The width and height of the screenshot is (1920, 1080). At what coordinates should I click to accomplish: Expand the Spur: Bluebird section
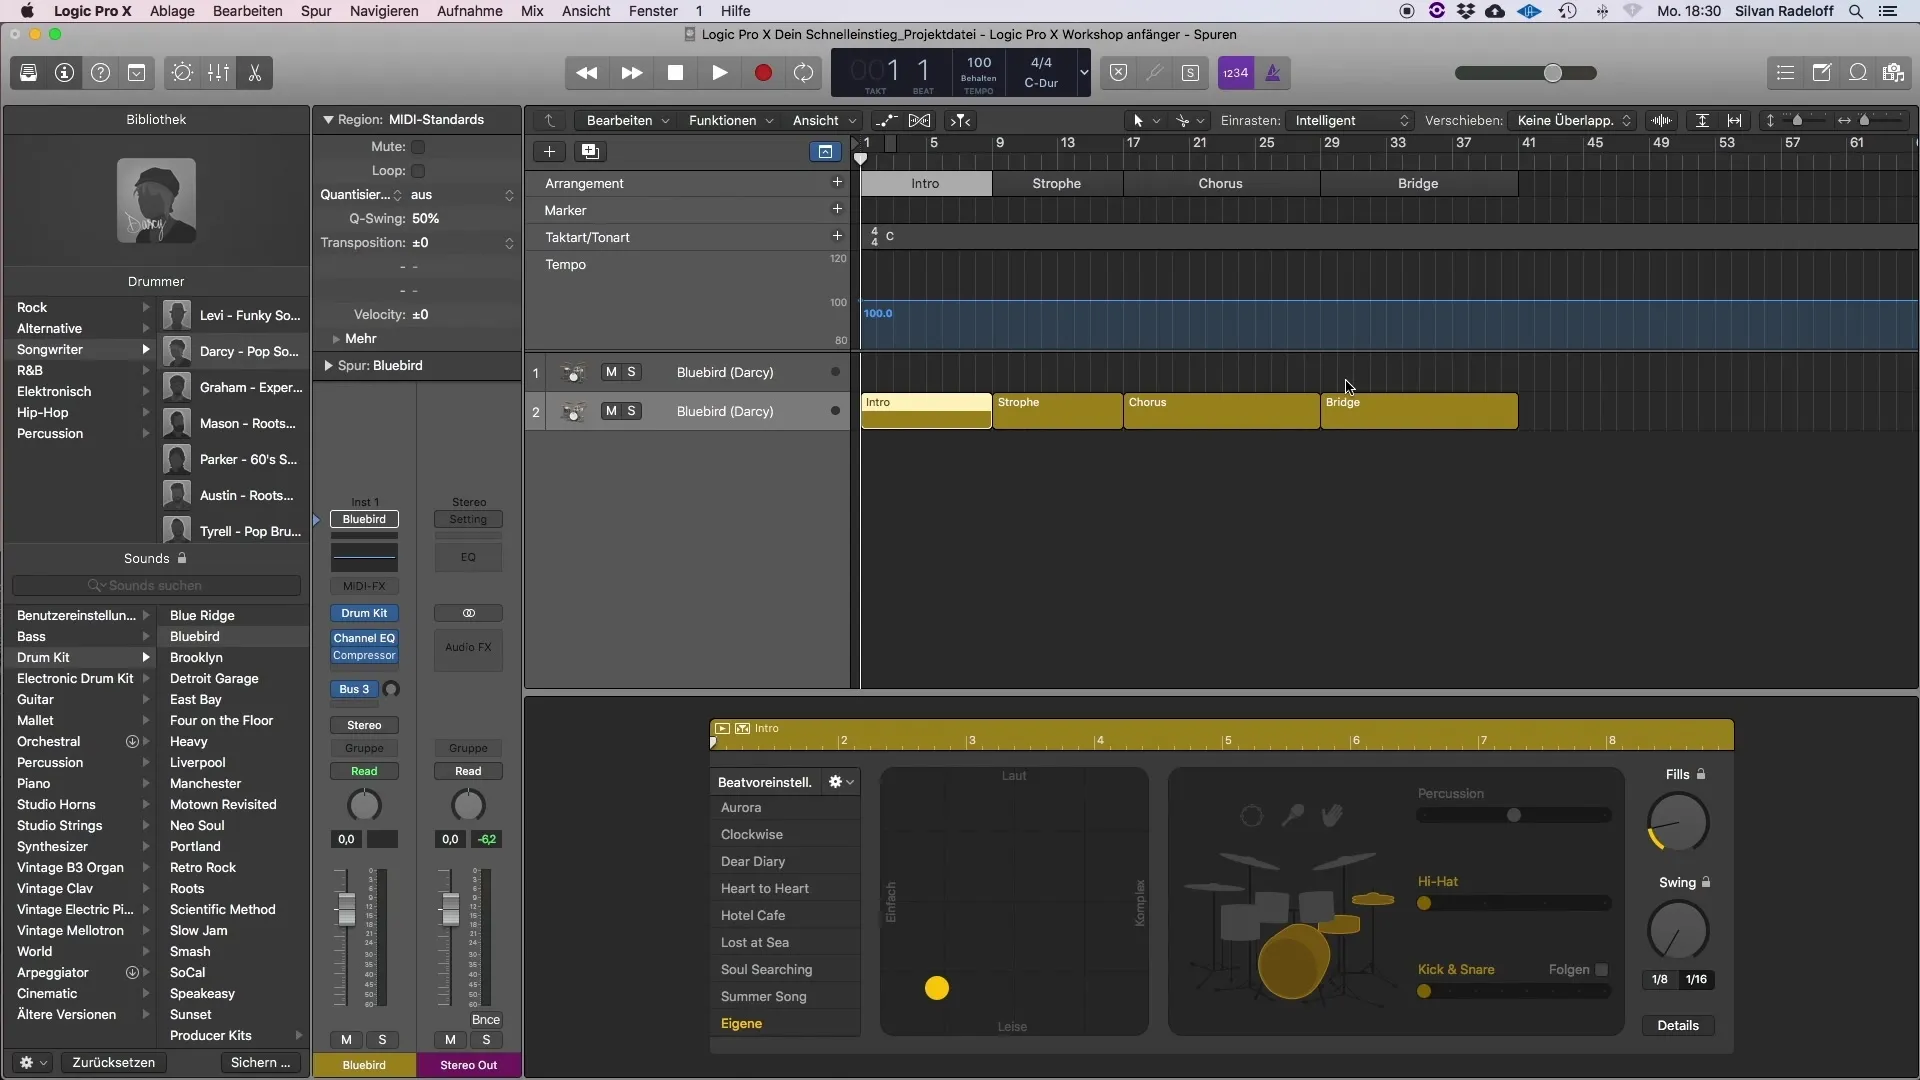pos(328,366)
